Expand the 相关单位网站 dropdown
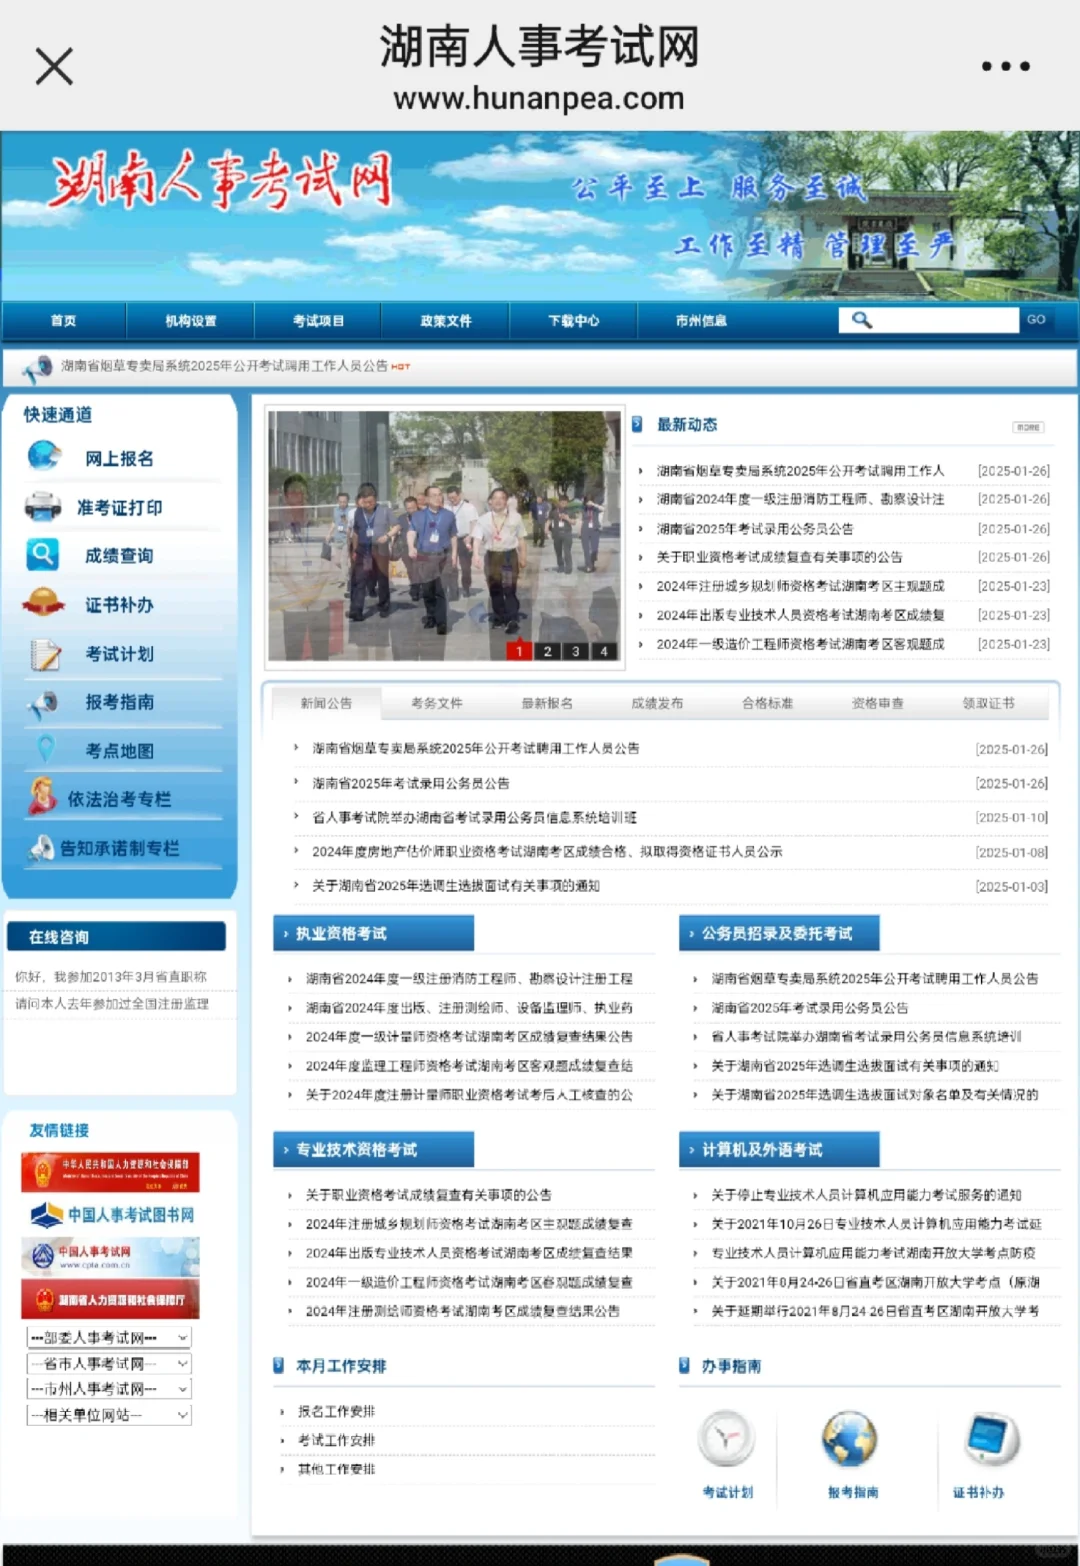This screenshot has height=1566, width=1080. tap(108, 1414)
